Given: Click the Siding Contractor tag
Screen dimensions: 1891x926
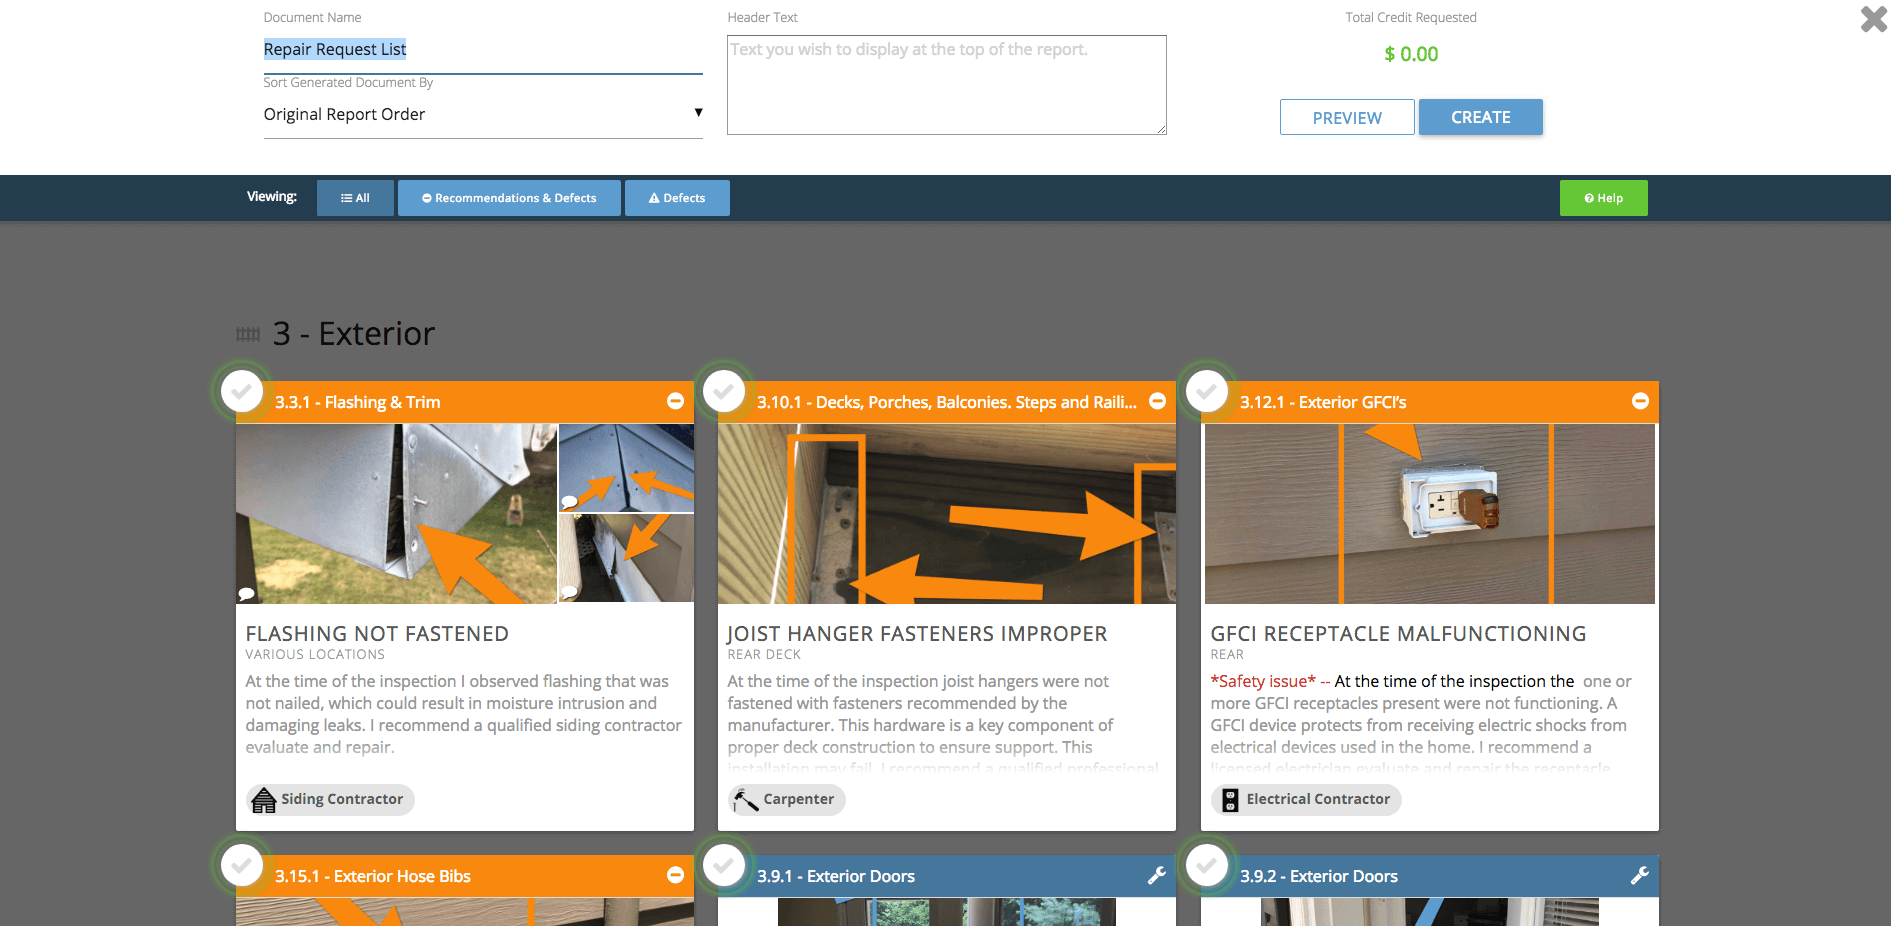Looking at the screenshot, I should [x=330, y=800].
